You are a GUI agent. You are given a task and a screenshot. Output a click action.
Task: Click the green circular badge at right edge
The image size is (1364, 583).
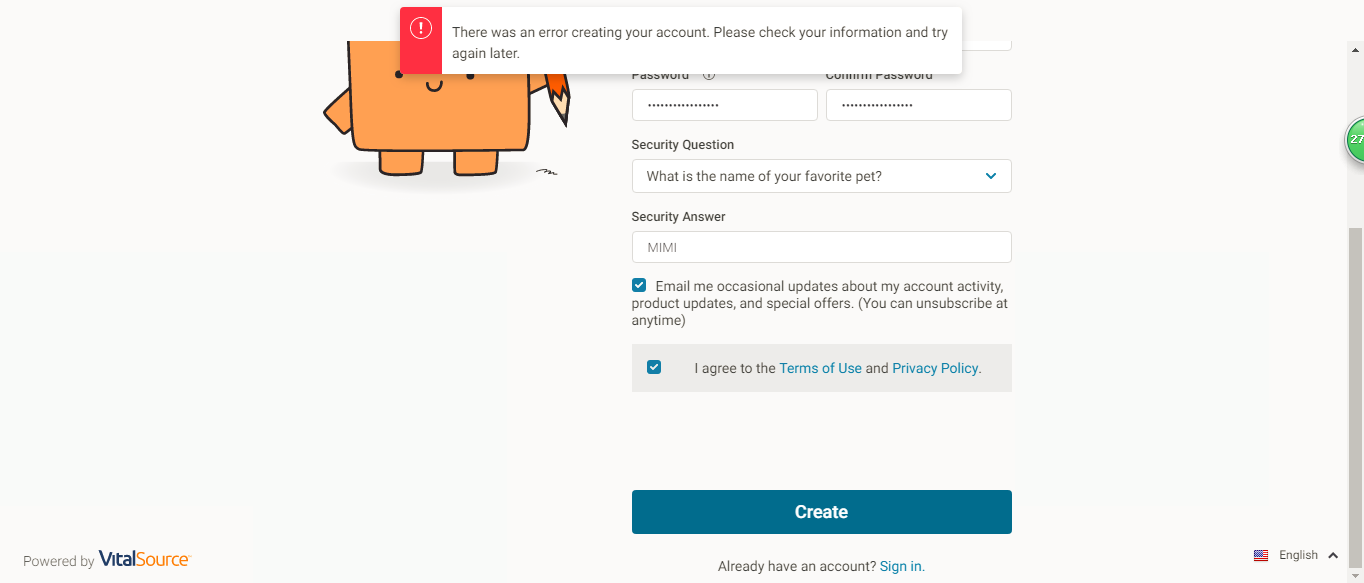[1355, 140]
